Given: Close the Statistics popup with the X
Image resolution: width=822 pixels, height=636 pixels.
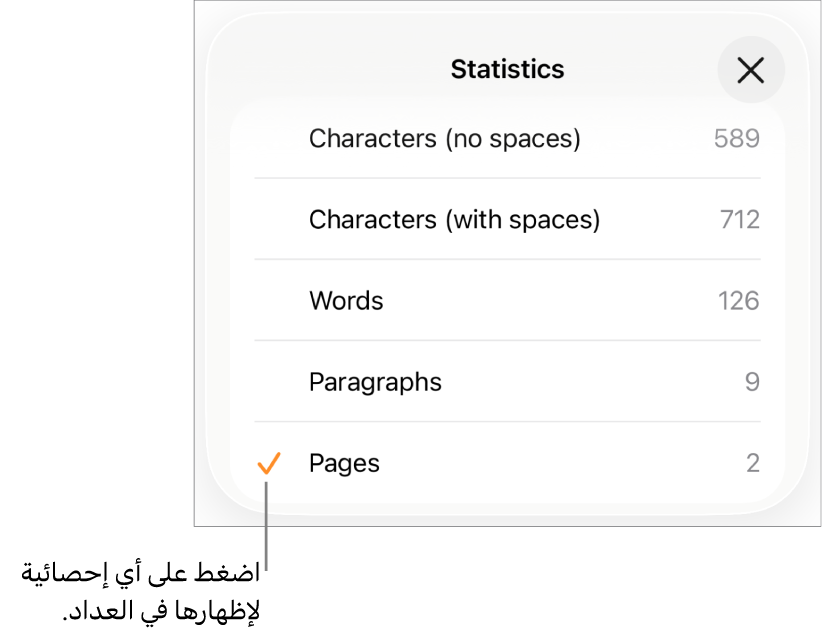Looking at the screenshot, I should [750, 70].
